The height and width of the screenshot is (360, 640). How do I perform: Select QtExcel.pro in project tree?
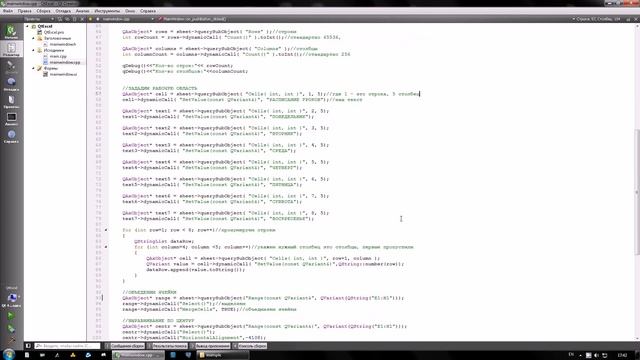pos(54,32)
